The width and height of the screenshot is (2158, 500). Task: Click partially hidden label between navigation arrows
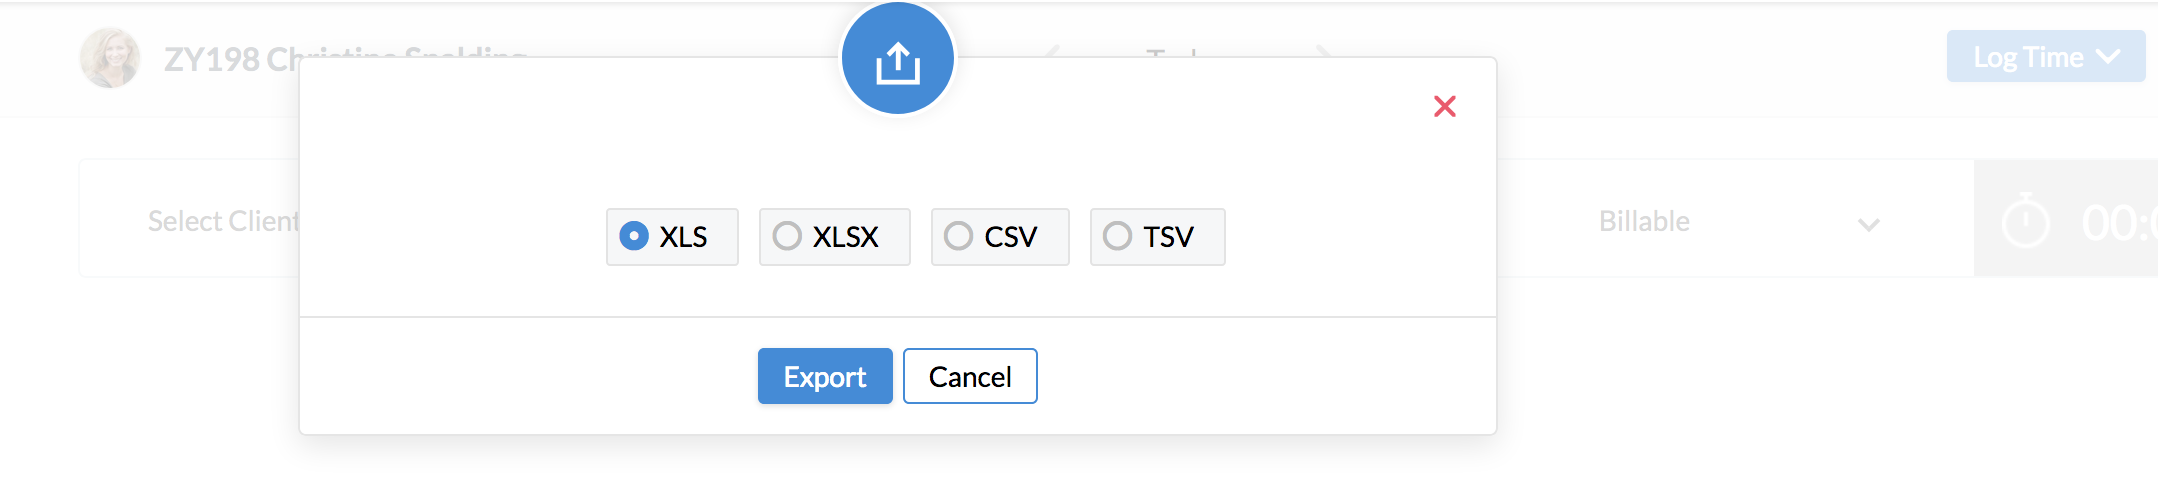coord(1172,51)
